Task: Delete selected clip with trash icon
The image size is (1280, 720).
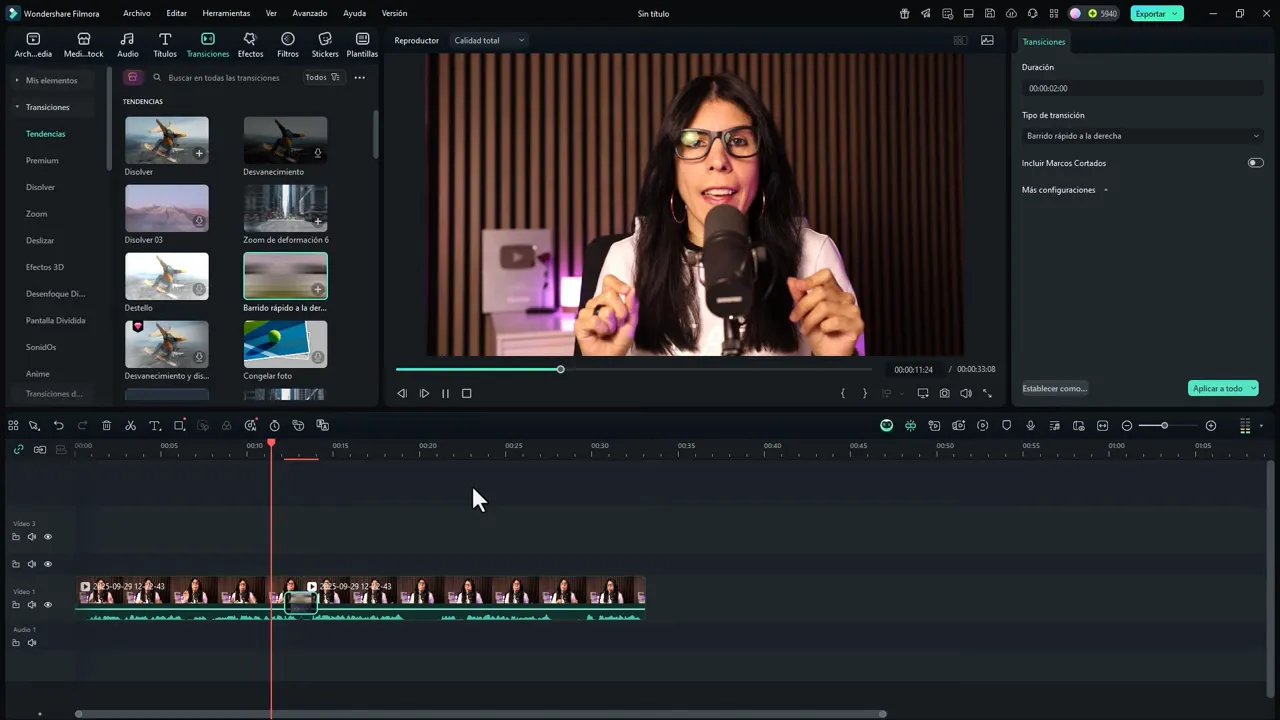Action: 106,426
